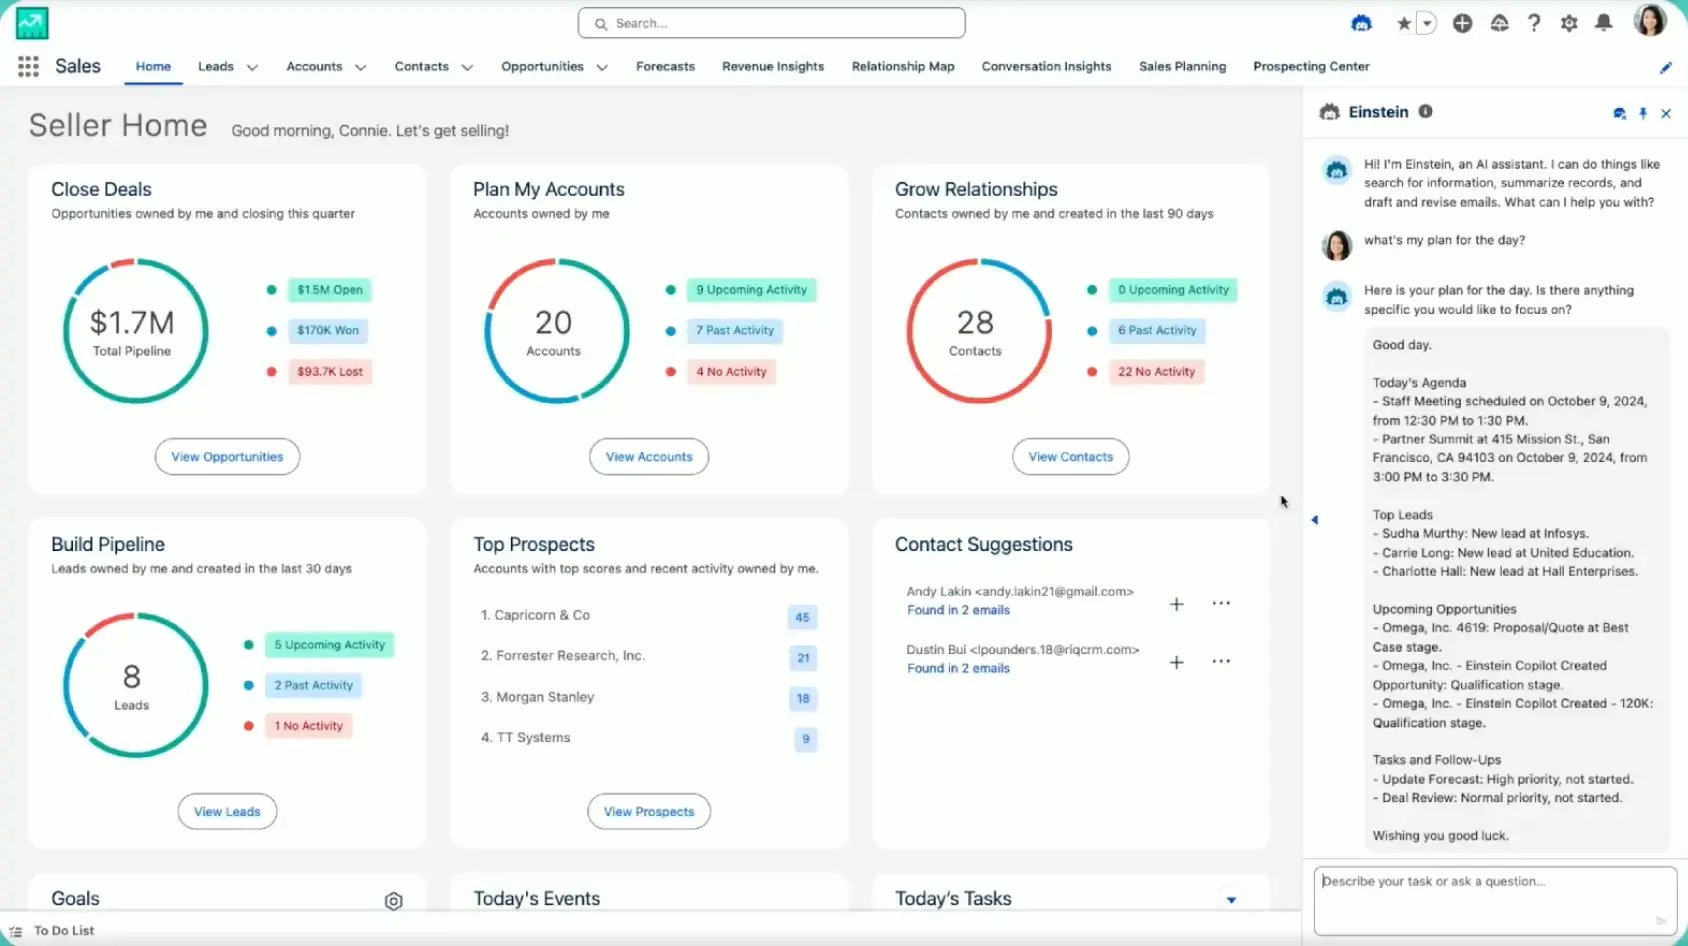Click the View Prospects button
The height and width of the screenshot is (946, 1688).
tap(649, 812)
